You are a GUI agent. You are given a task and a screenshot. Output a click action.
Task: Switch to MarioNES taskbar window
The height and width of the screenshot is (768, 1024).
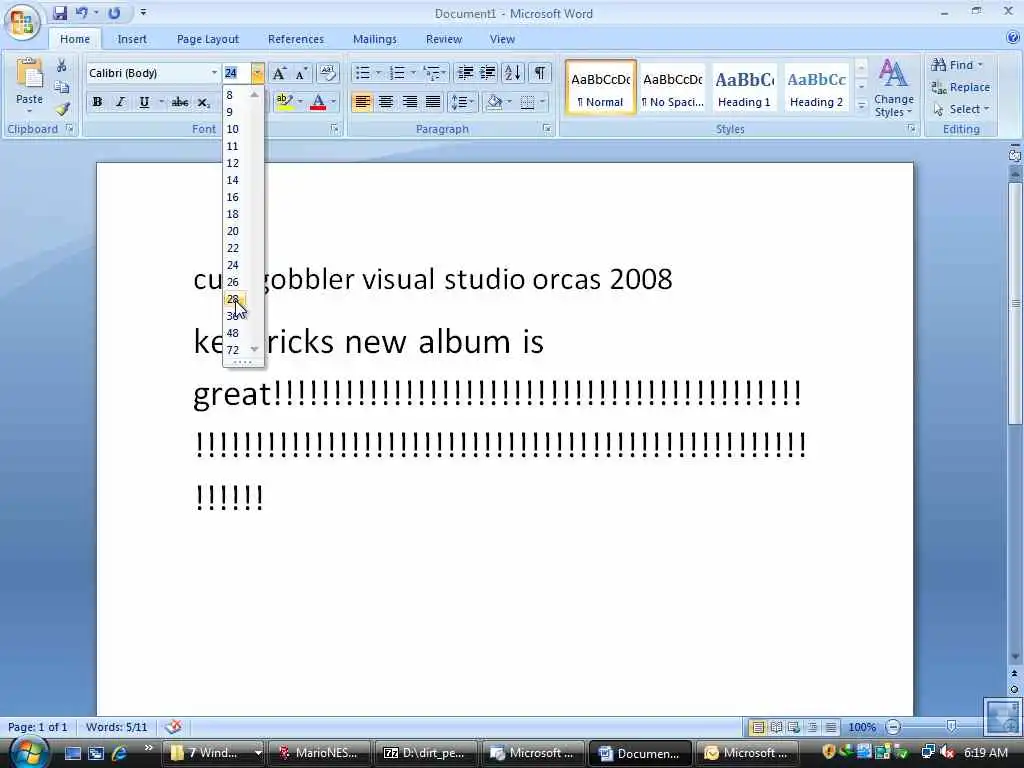tap(319, 753)
